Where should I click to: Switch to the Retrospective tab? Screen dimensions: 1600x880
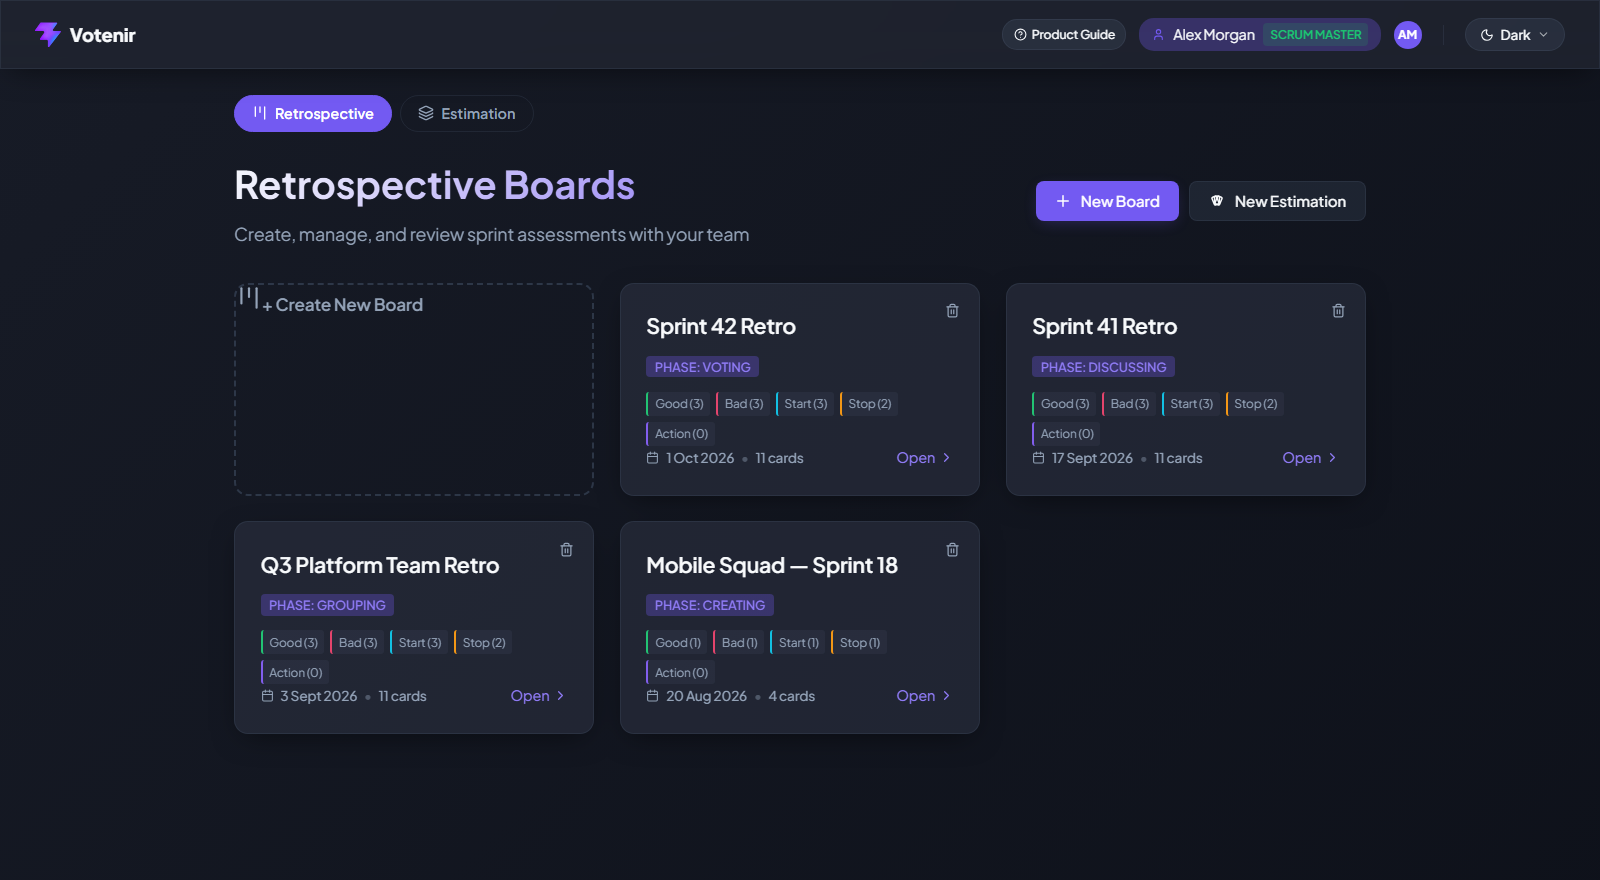[x=313, y=114]
